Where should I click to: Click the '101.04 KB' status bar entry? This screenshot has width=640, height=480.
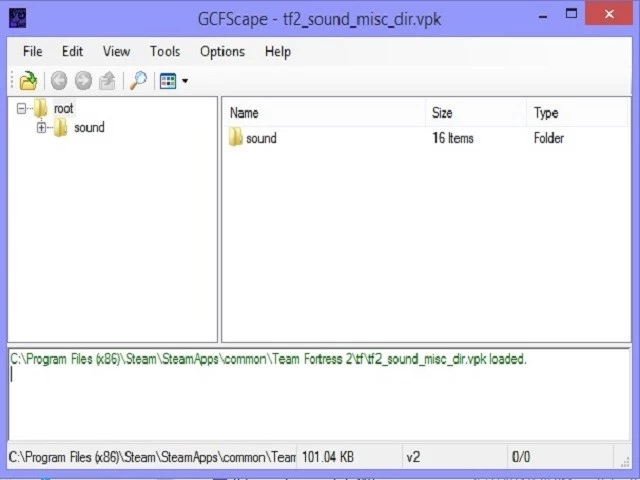[x=328, y=457]
